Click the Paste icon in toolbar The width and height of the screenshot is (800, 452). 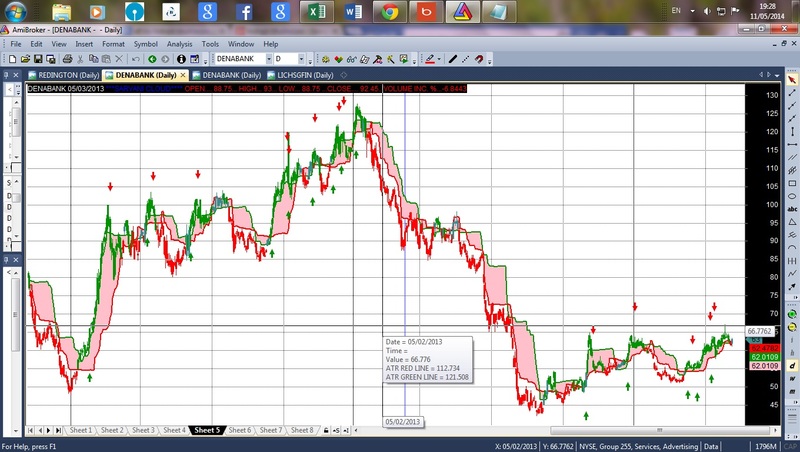click(x=106, y=59)
